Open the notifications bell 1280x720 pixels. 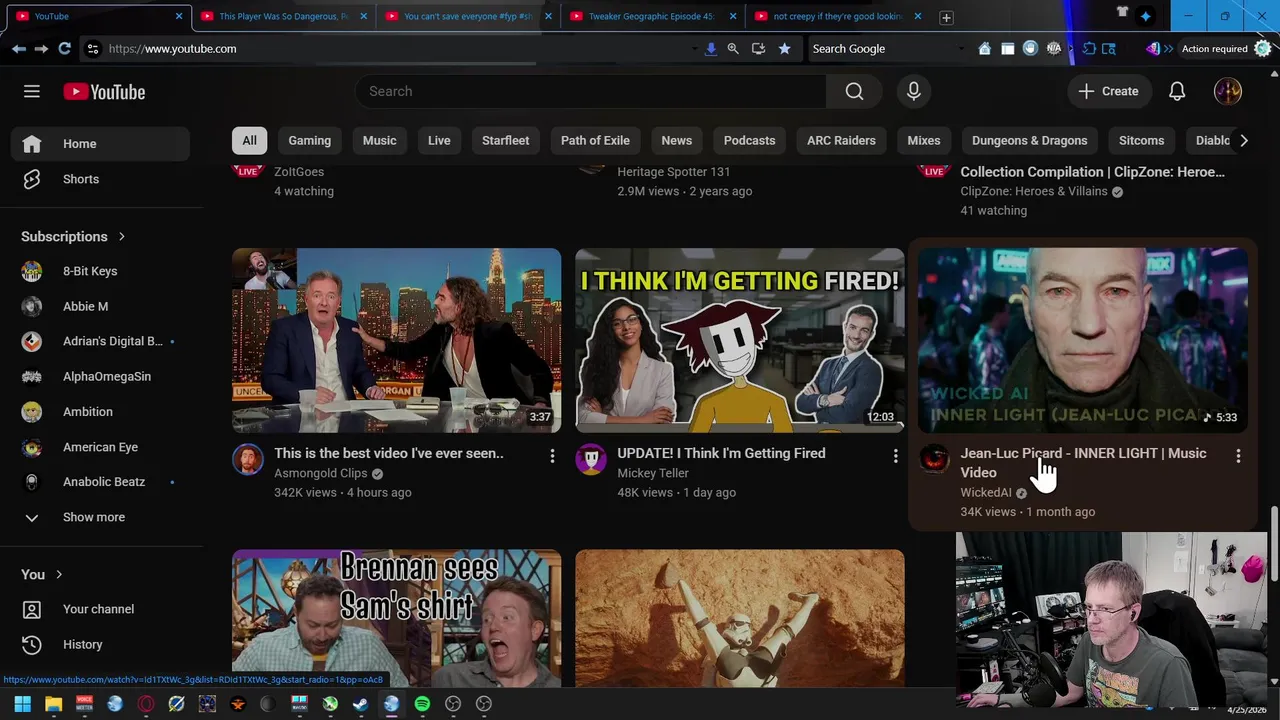(1177, 91)
